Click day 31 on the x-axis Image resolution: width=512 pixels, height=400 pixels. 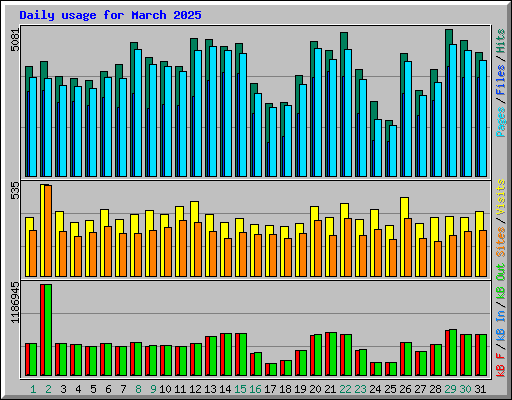(480, 389)
